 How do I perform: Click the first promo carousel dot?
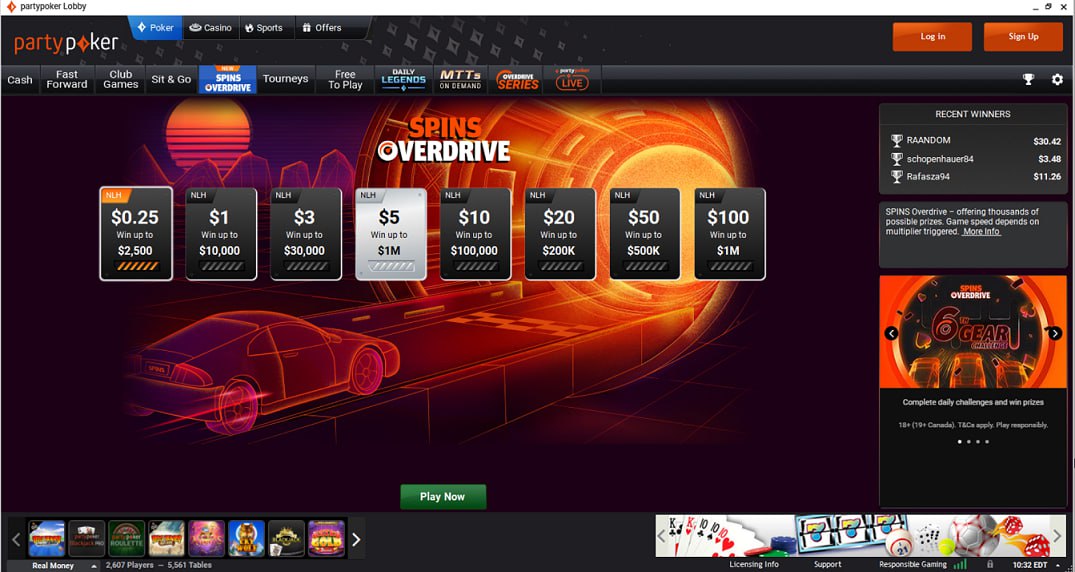coord(960,442)
